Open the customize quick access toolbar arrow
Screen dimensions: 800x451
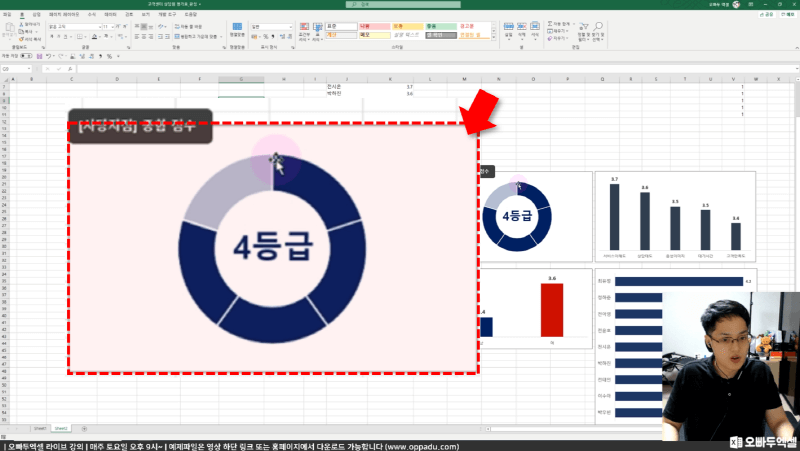[118, 56]
